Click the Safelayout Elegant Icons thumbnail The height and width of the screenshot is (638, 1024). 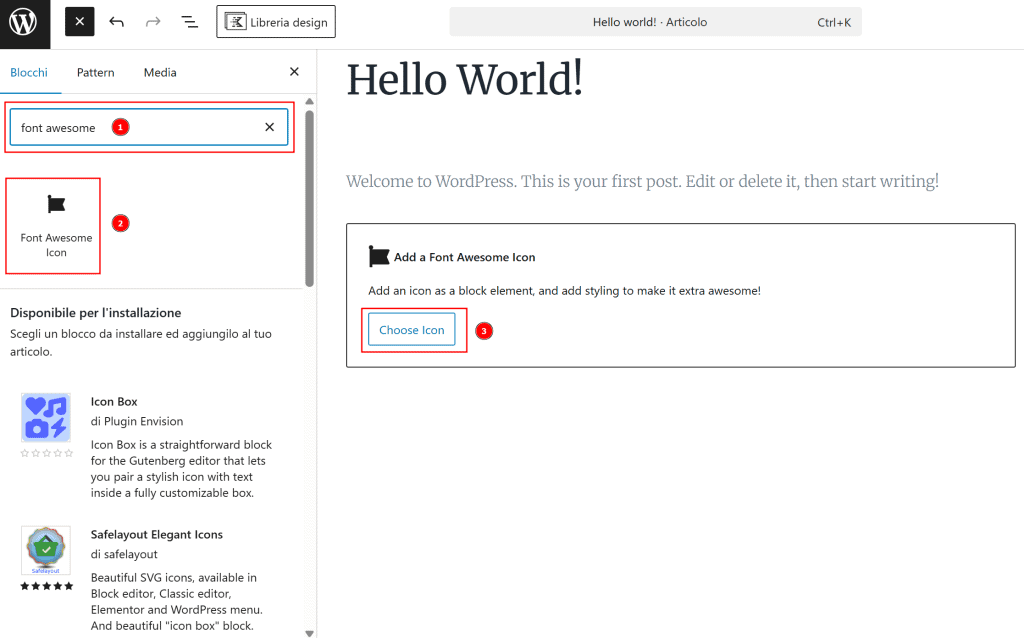(46, 547)
